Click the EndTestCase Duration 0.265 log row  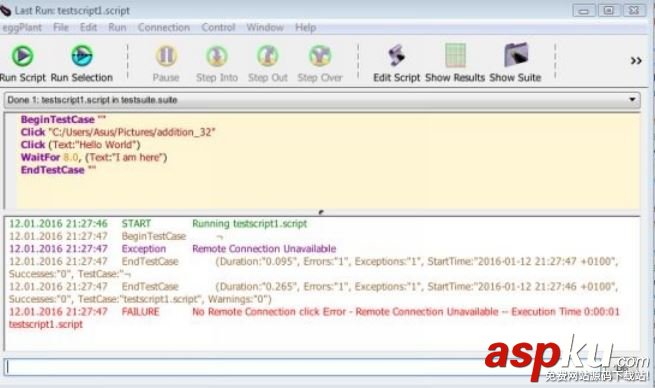coord(313,293)
